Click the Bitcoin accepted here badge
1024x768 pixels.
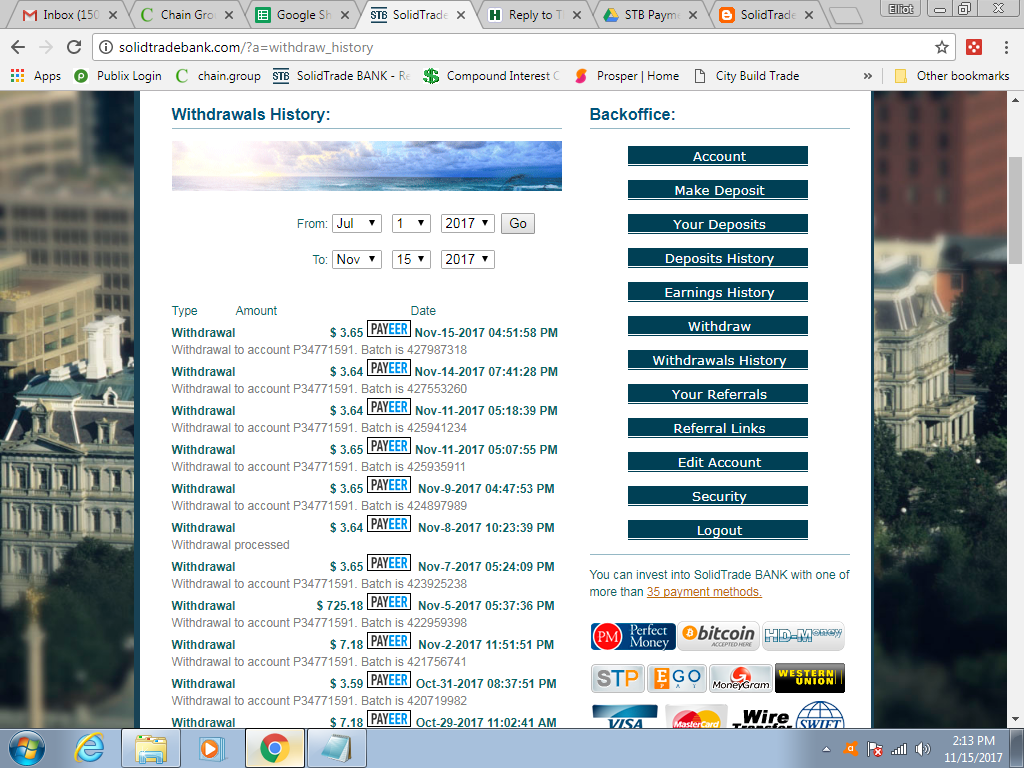[718, 636]
